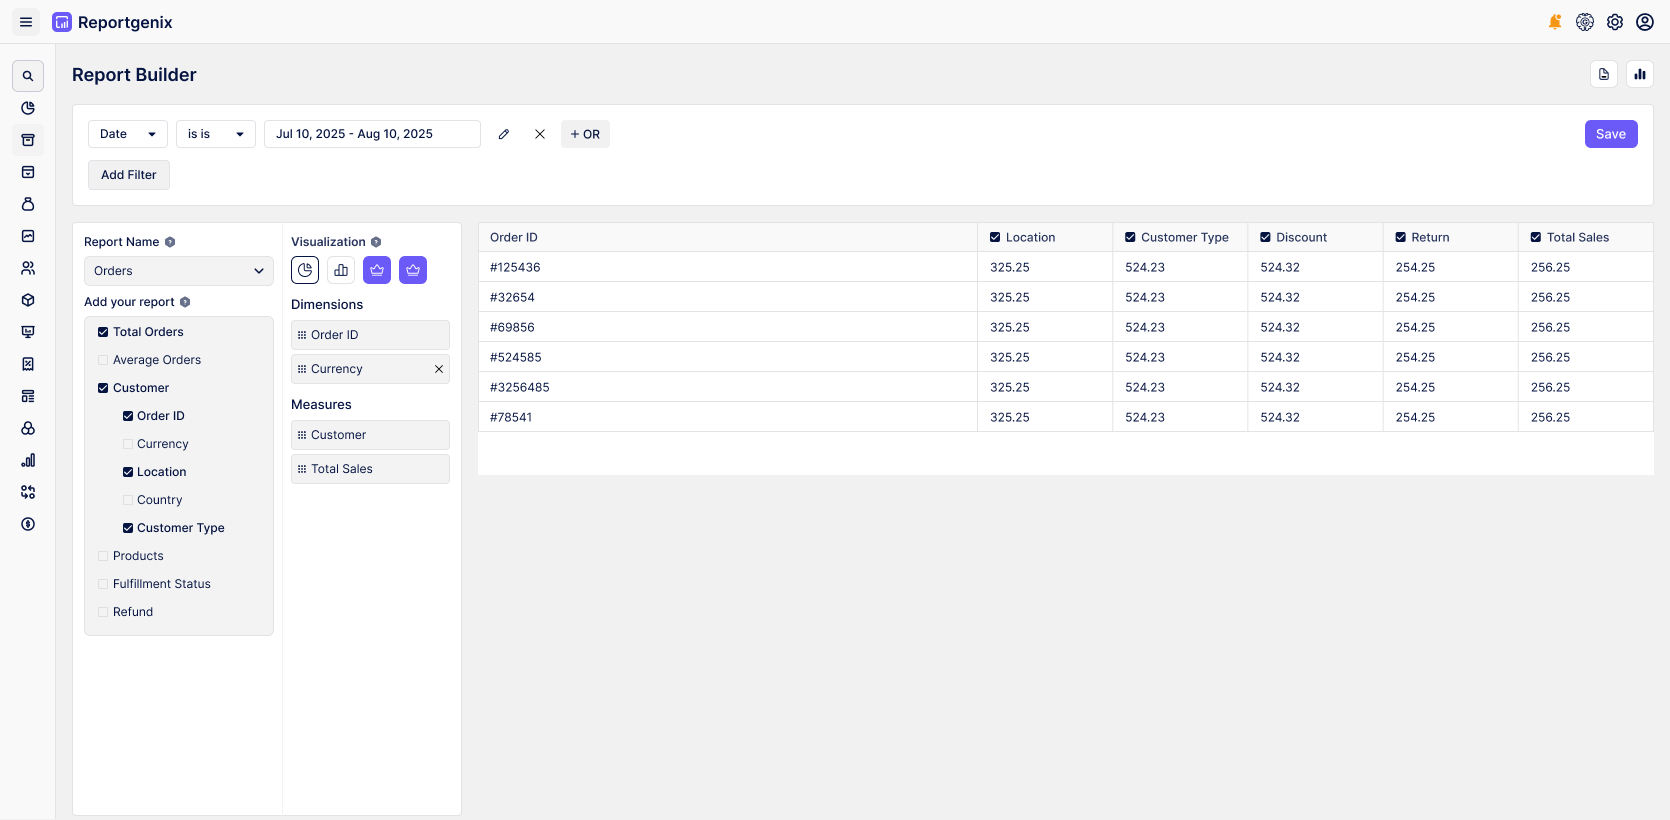
Task: Click the document export icon near page title
Action: click(x=1604, y=74)
